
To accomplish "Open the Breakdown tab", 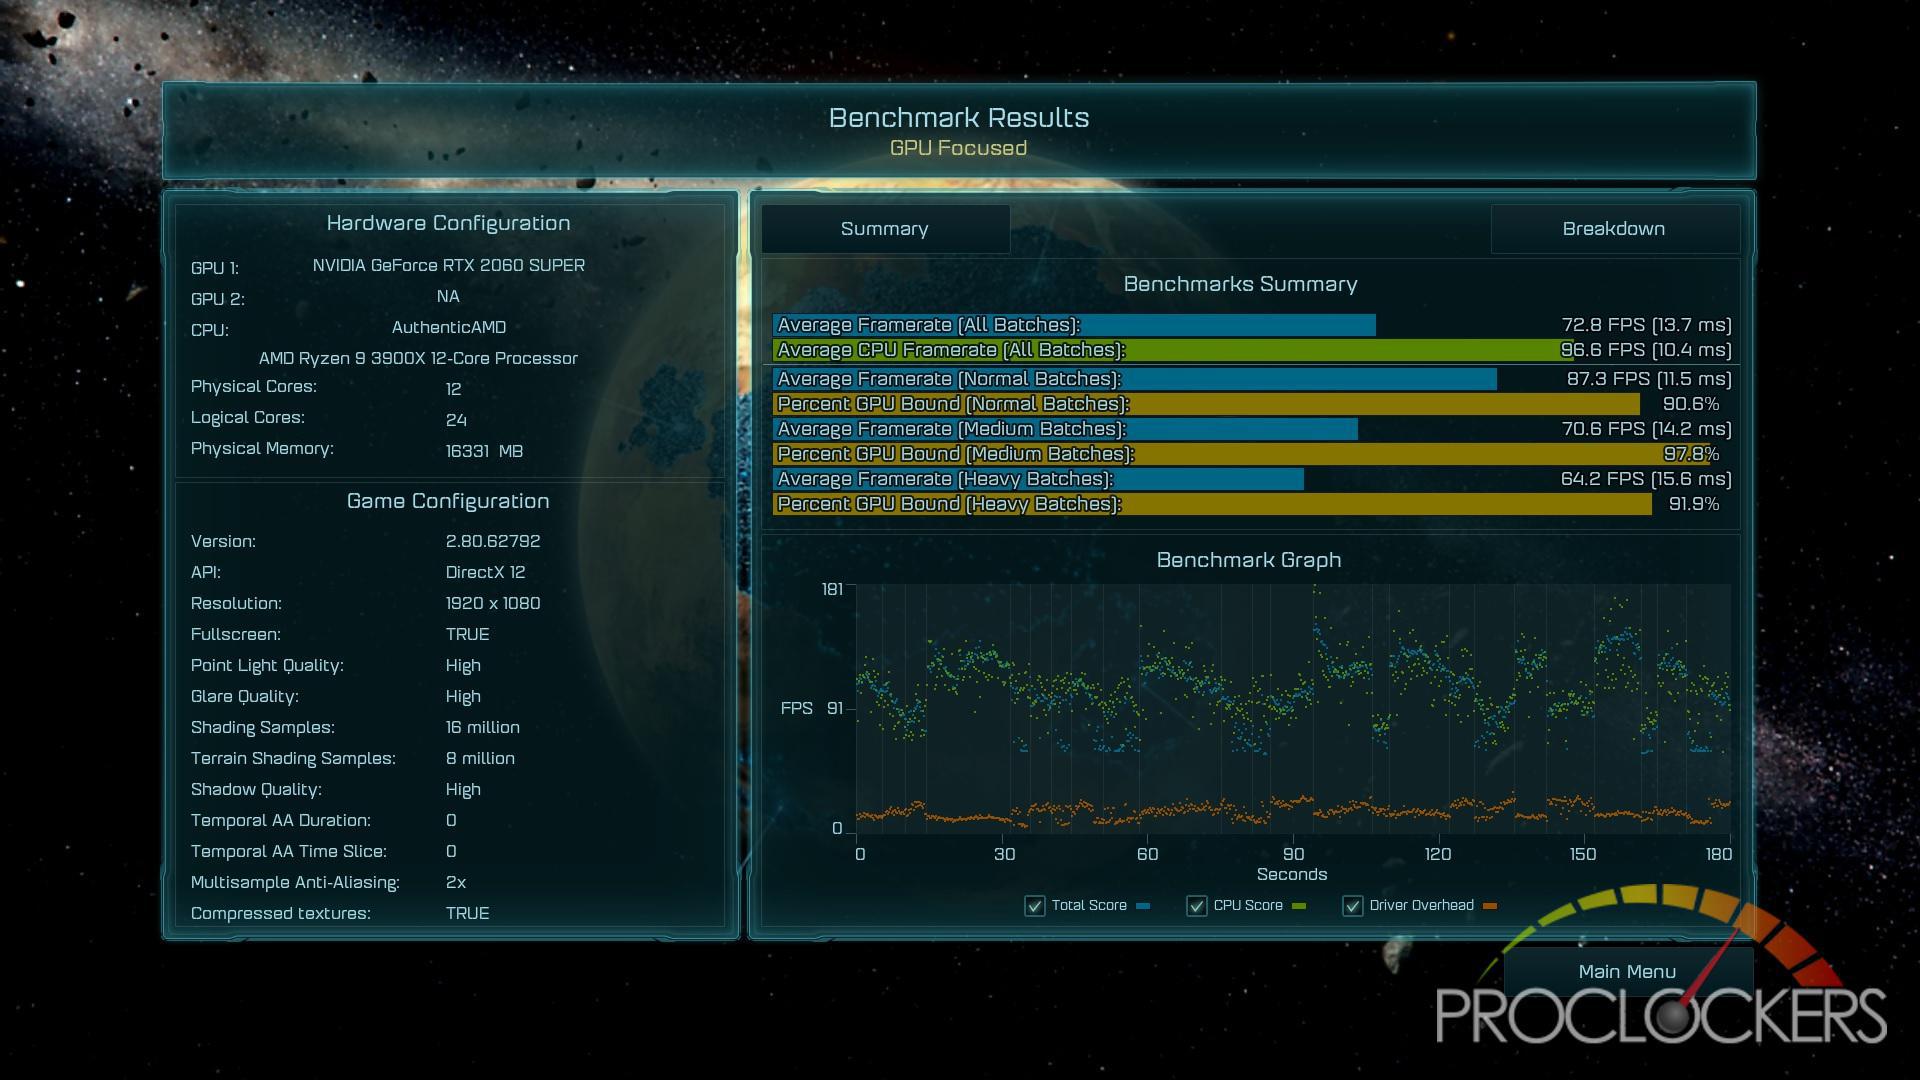I will point(1614,229).
